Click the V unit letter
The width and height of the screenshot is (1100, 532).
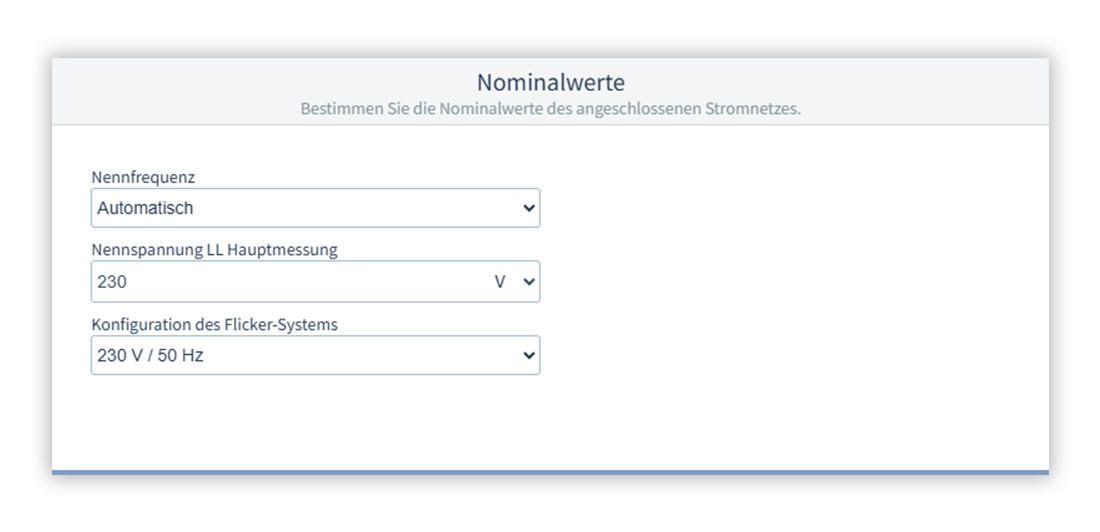pos(502,282)
